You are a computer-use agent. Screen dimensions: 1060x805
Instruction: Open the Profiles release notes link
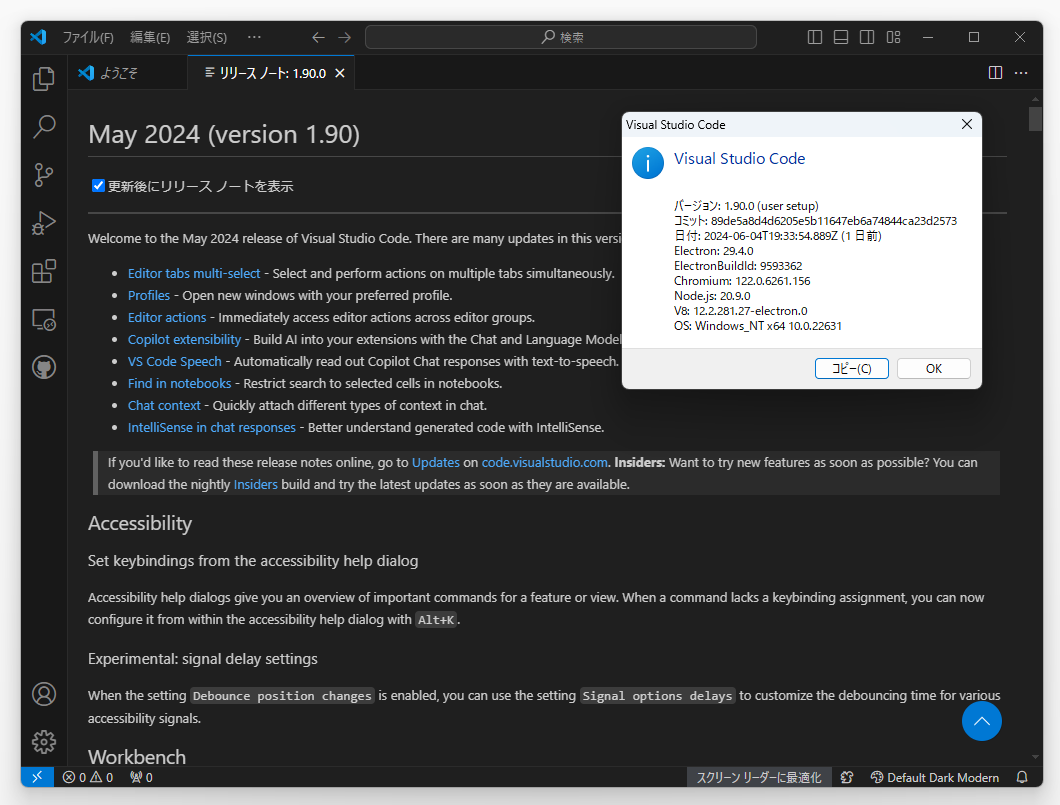[x=148, y=295]
